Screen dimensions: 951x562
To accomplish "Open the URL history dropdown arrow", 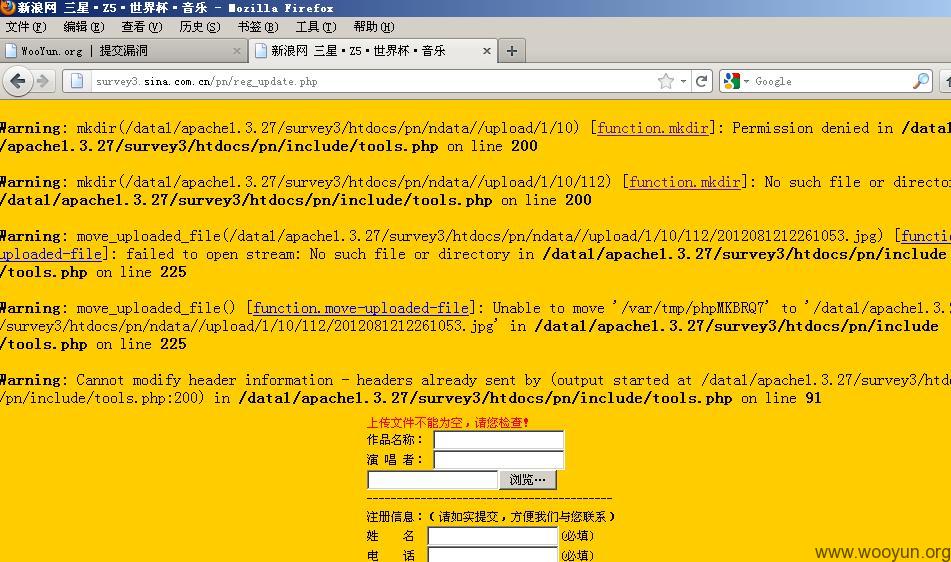I will 683,81.
